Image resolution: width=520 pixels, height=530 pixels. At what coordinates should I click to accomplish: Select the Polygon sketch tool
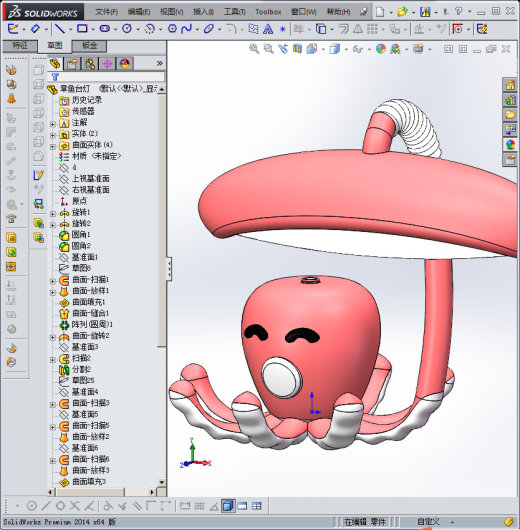point(172,29)
